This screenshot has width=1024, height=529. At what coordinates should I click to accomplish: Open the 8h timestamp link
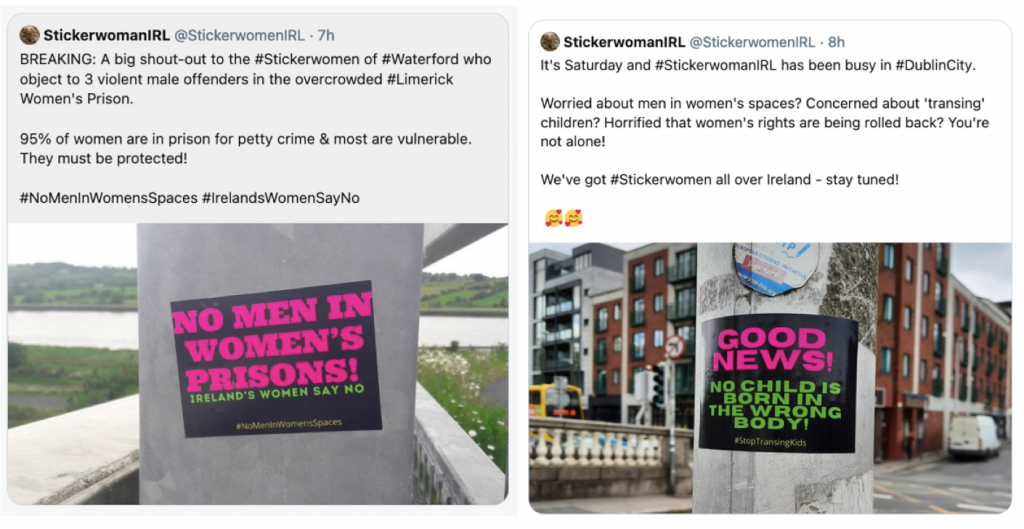point(836,42)
